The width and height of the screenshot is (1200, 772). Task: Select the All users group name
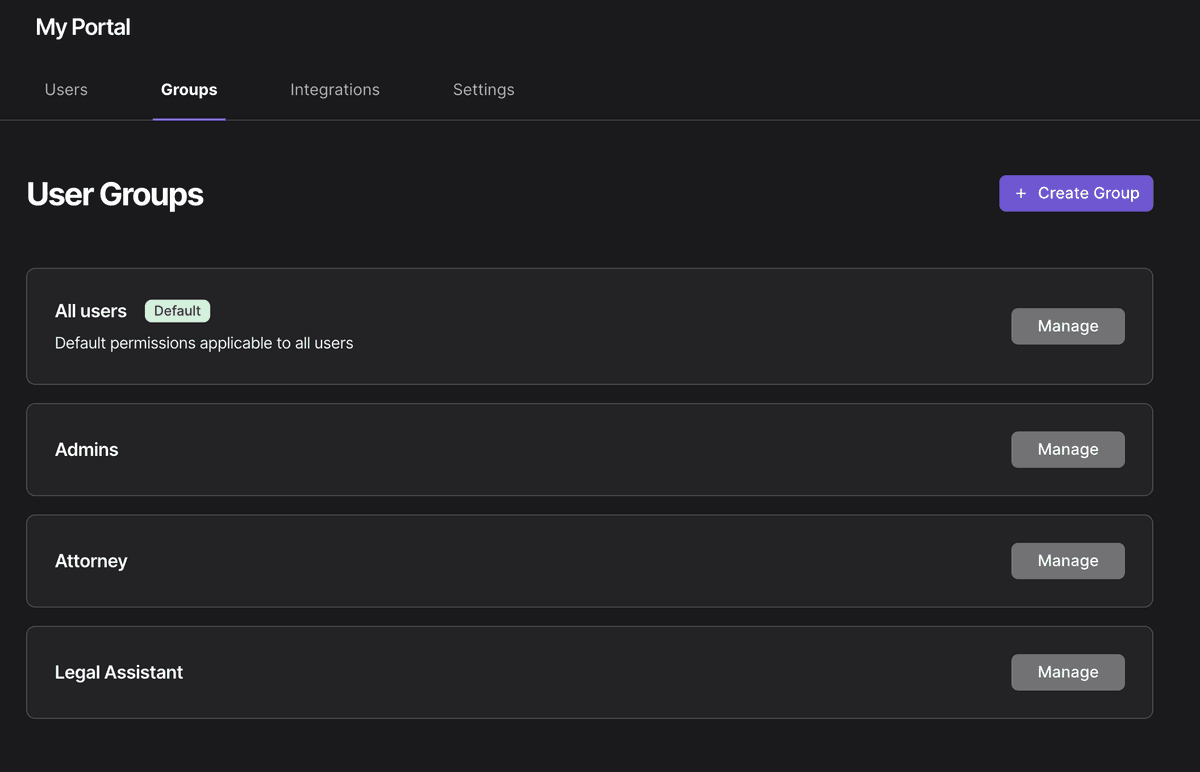[91, 311]
